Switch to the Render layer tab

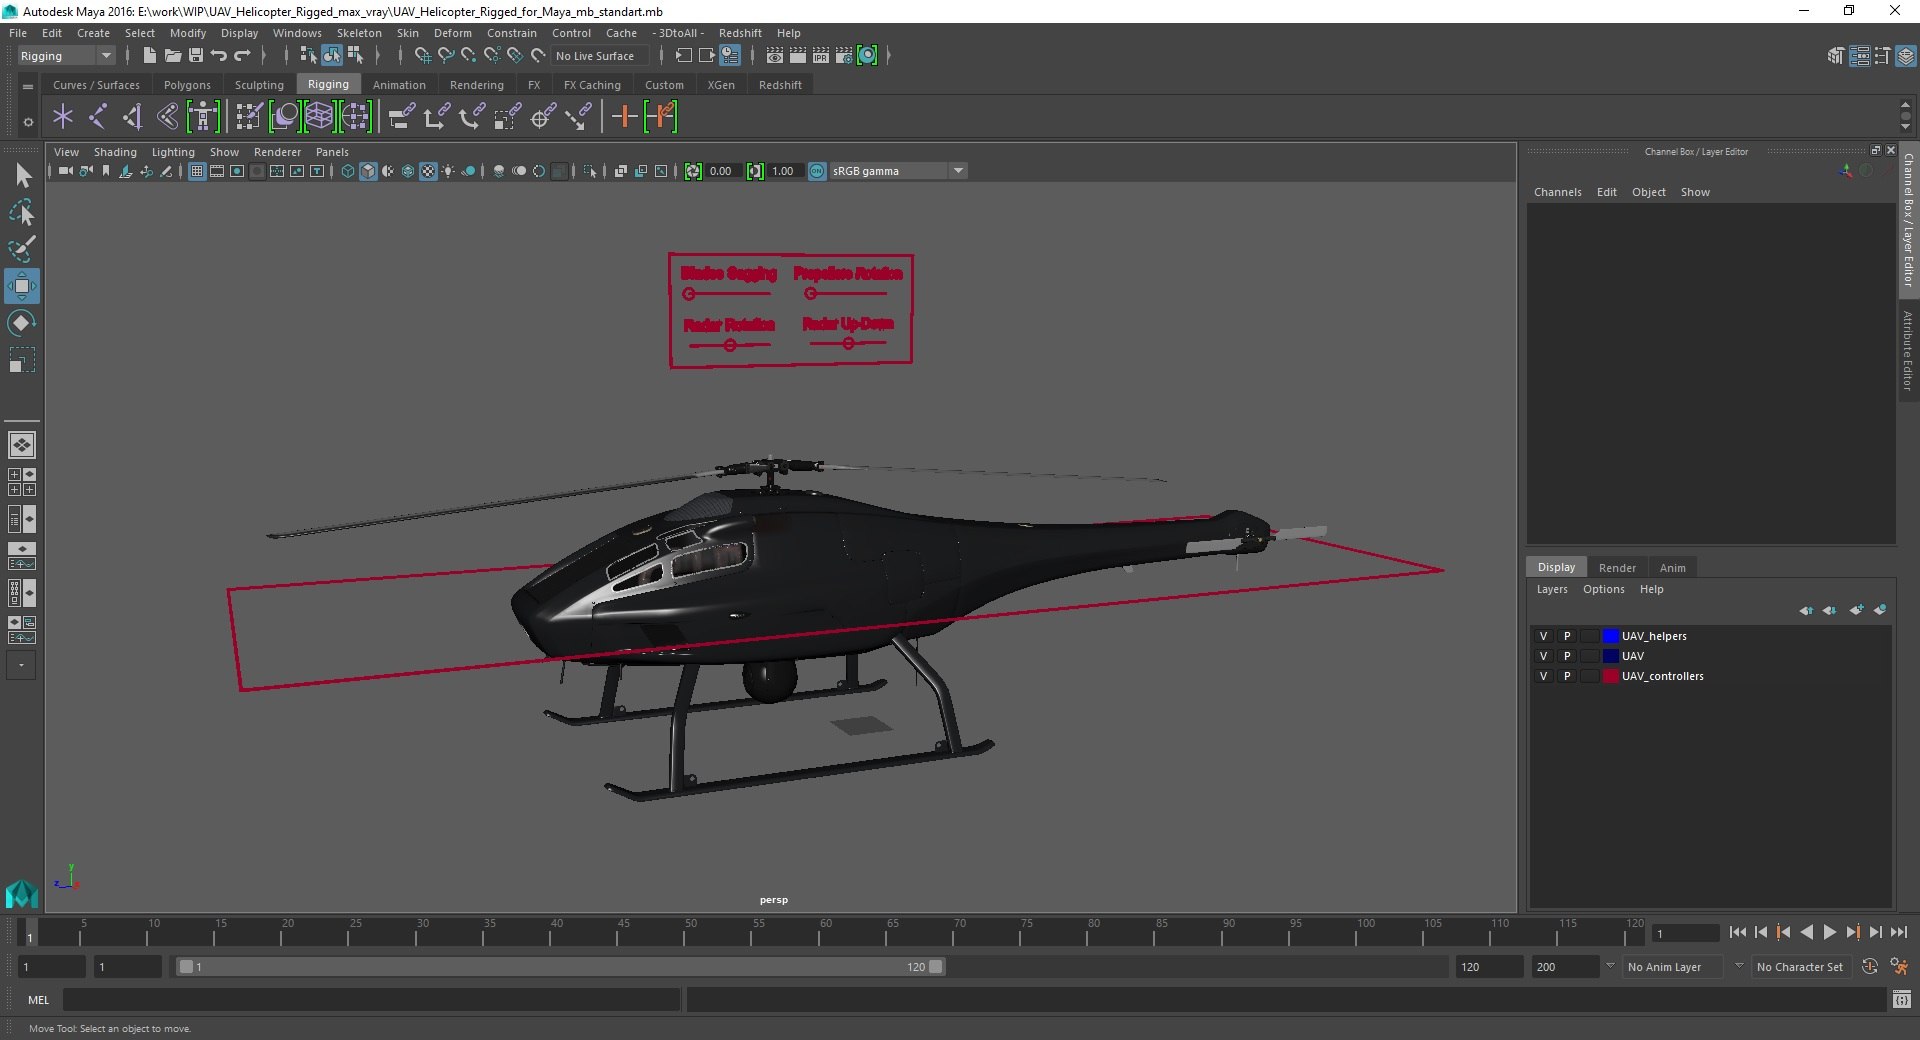(x=1617, y=567)
